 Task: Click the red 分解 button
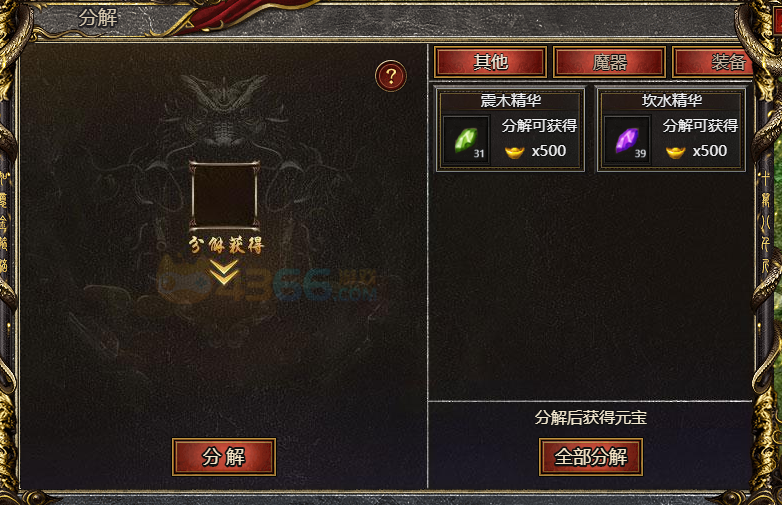(x=224, y=457)
